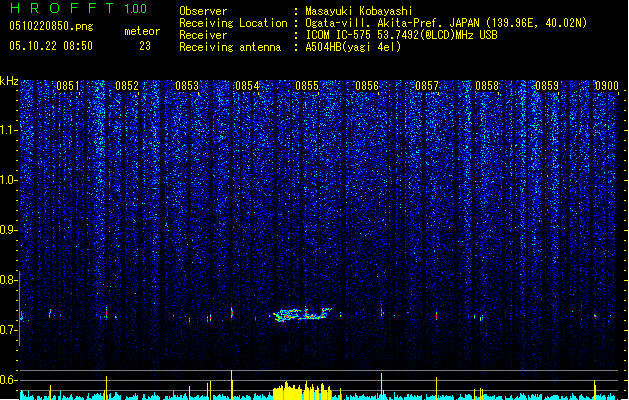Image resolution: width=629 pixels, height=400 pixels.
Task: Click the wide yellow power block below 0855
Action: point(302,391)
